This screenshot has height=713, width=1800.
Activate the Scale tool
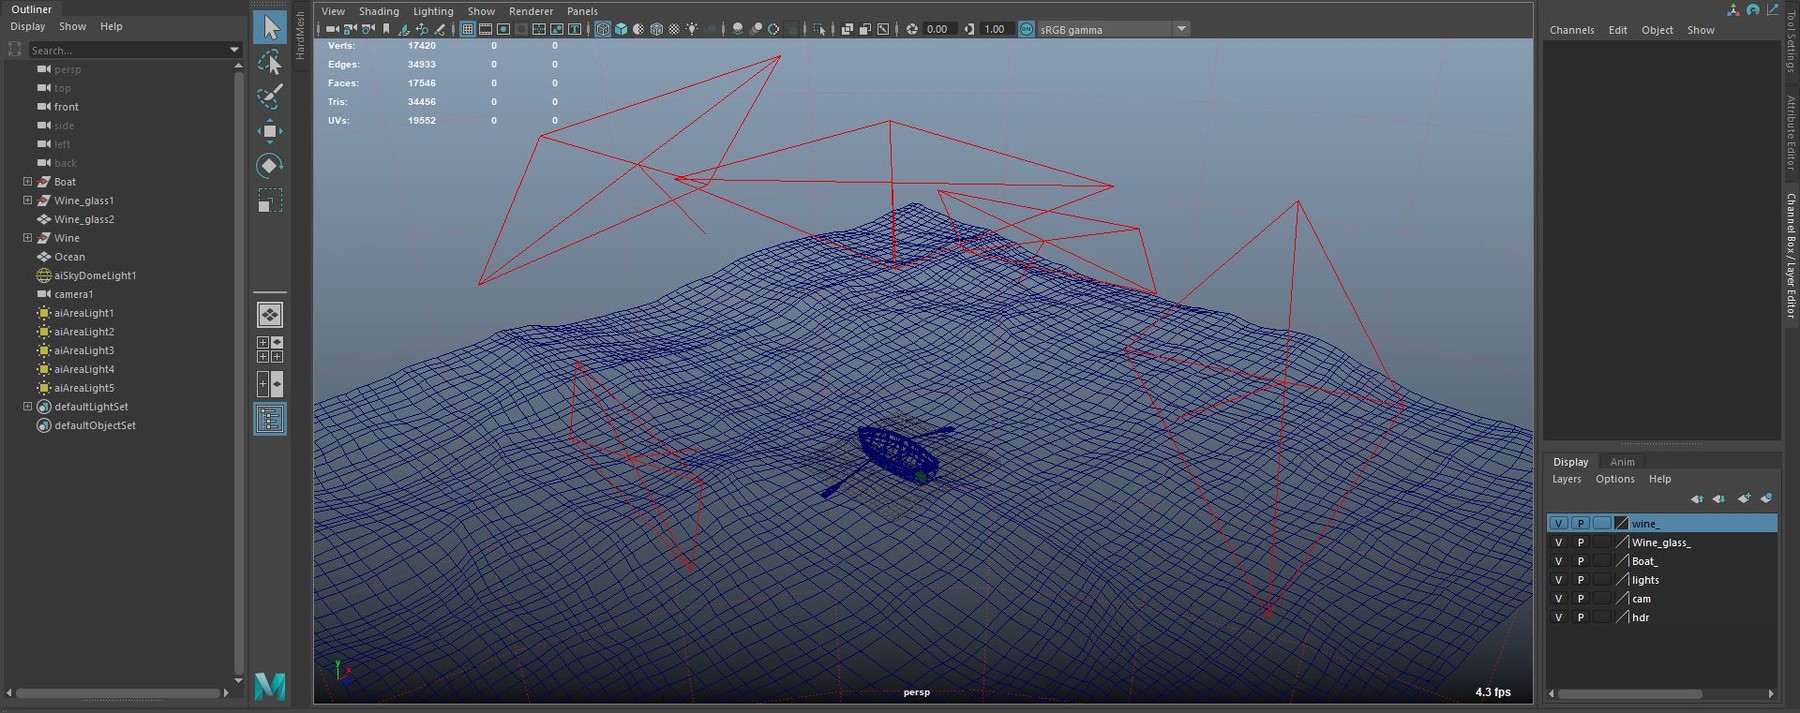click(x=269, y=201)
